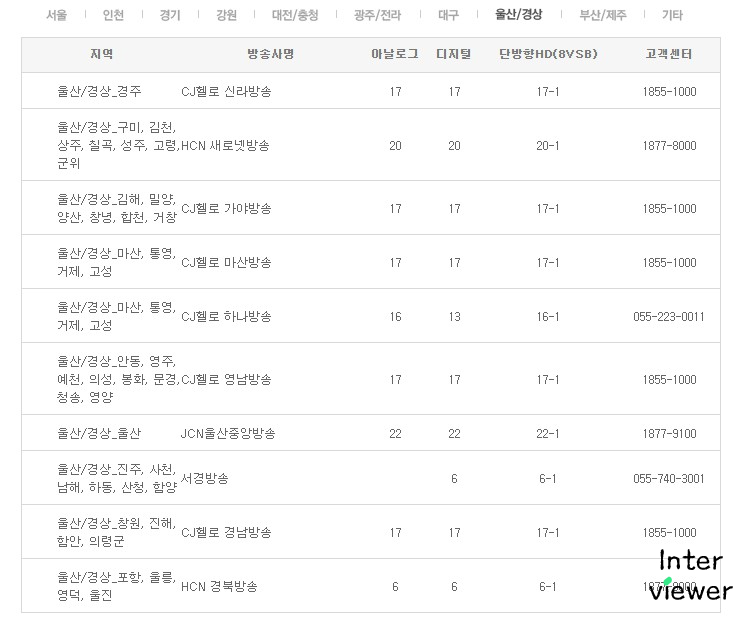Click the 1877-9100 customer center number
The height and width of the screenshot is (637, 750).
coord(669,434)
